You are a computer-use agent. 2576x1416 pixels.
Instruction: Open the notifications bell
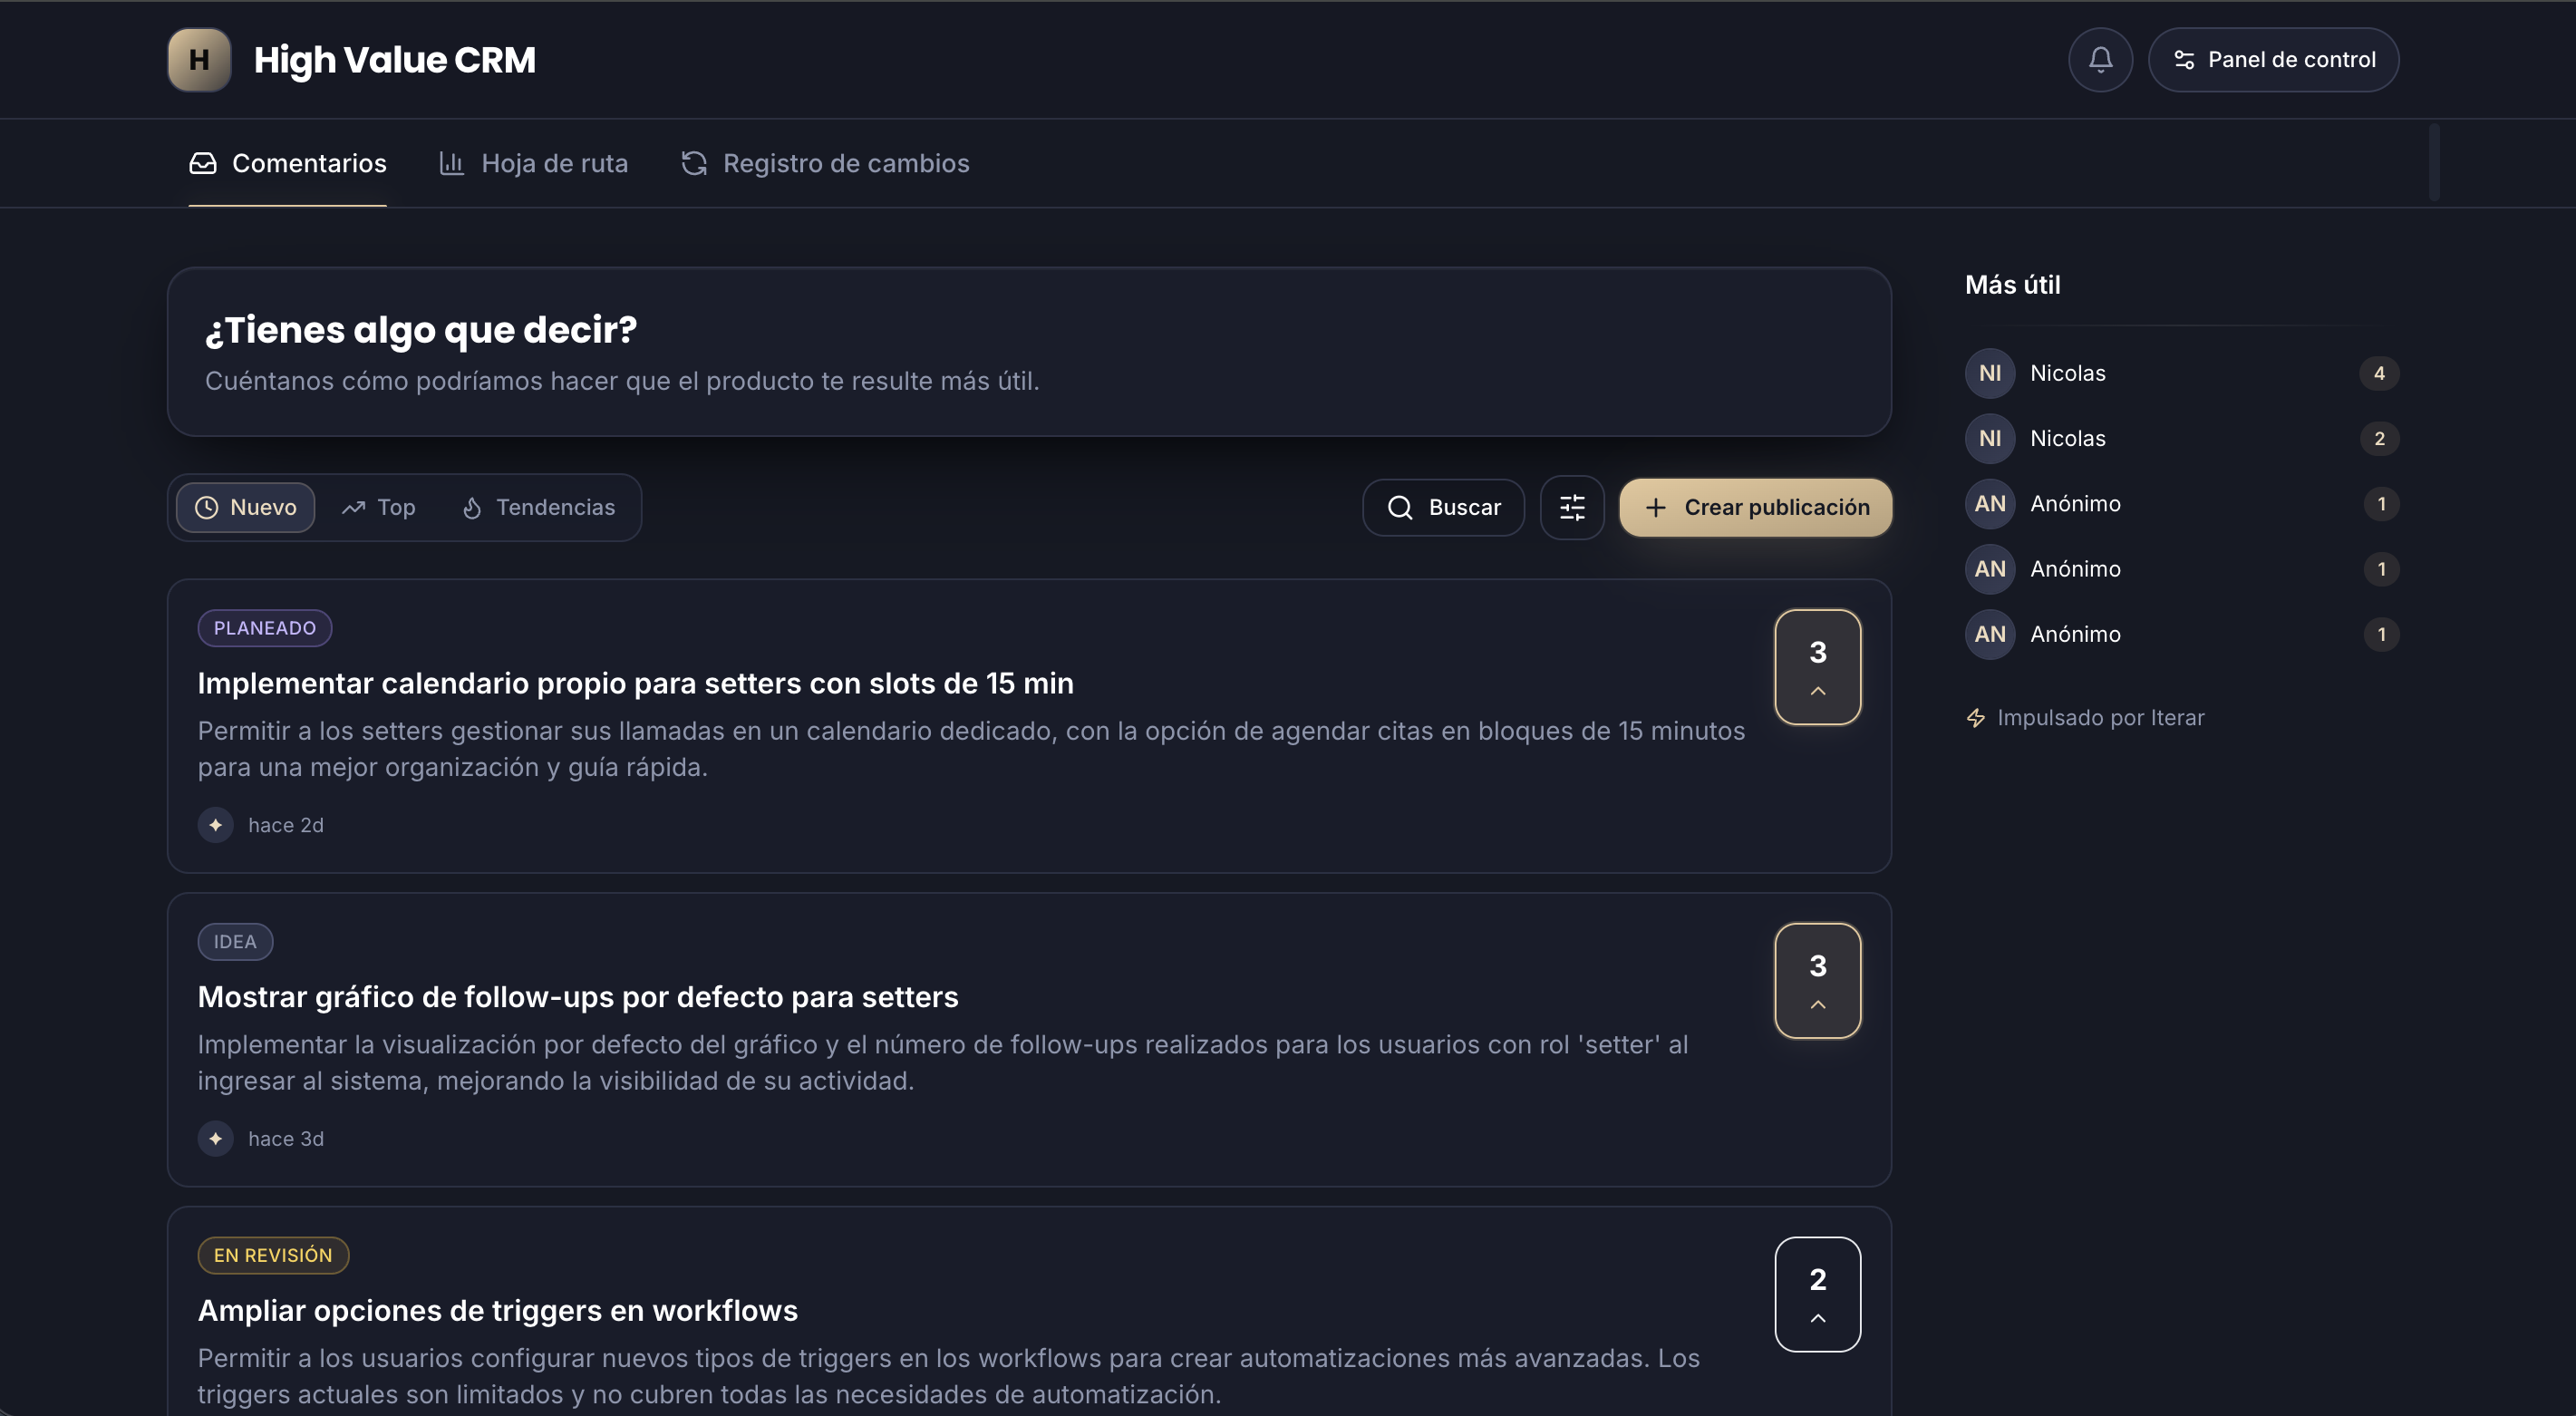(x=2100, y=60)
